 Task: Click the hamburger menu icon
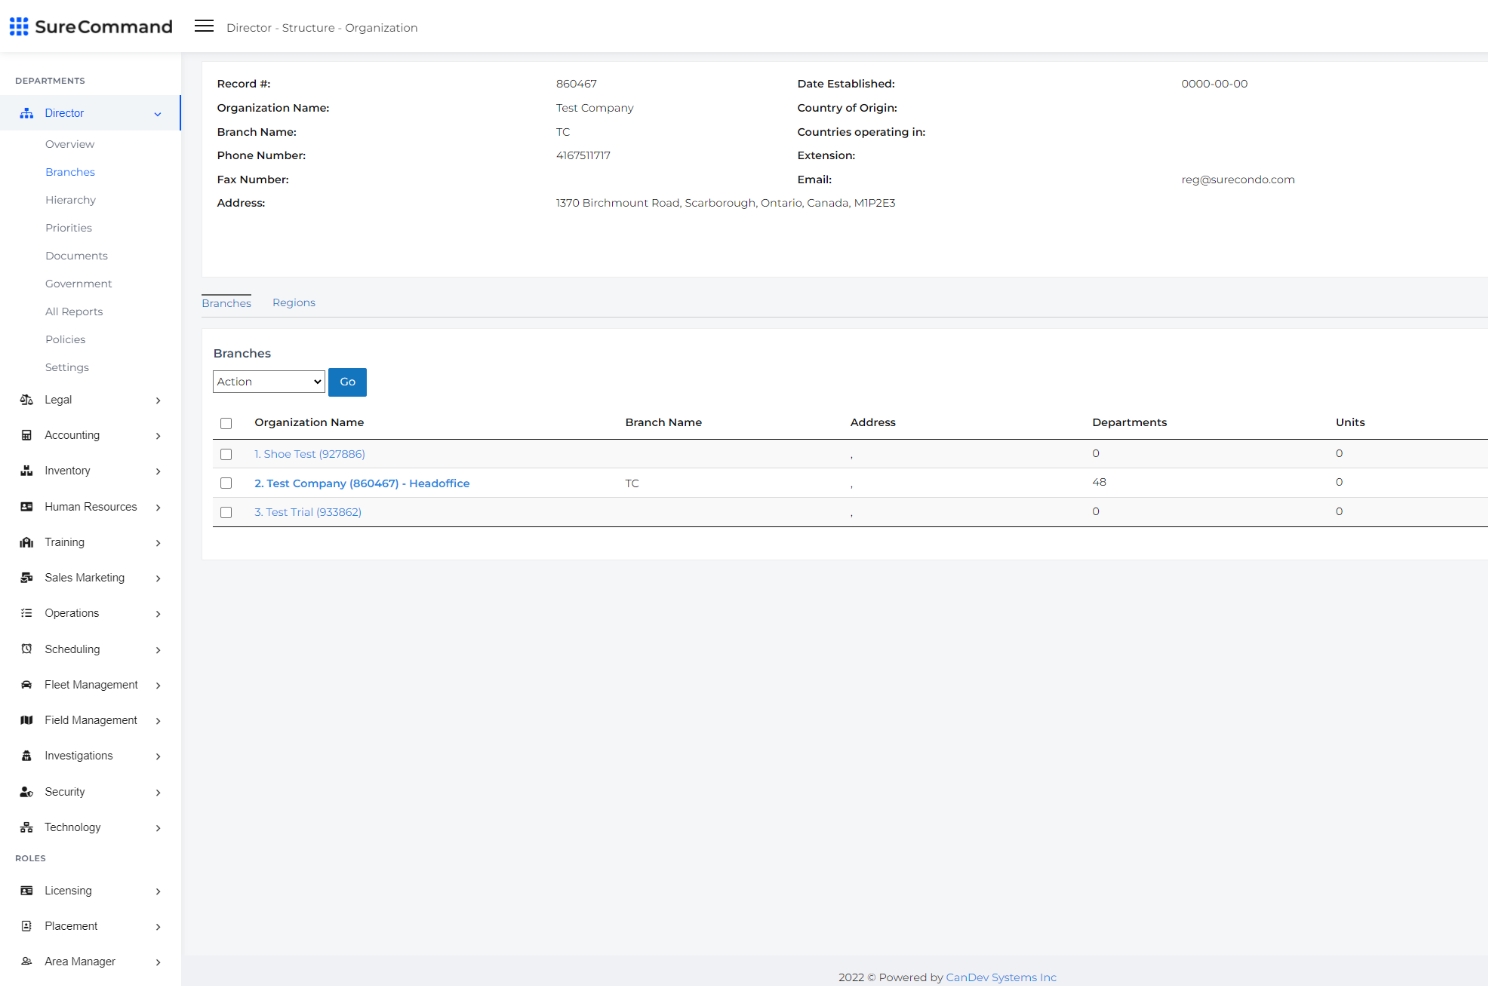pos(204,26)
